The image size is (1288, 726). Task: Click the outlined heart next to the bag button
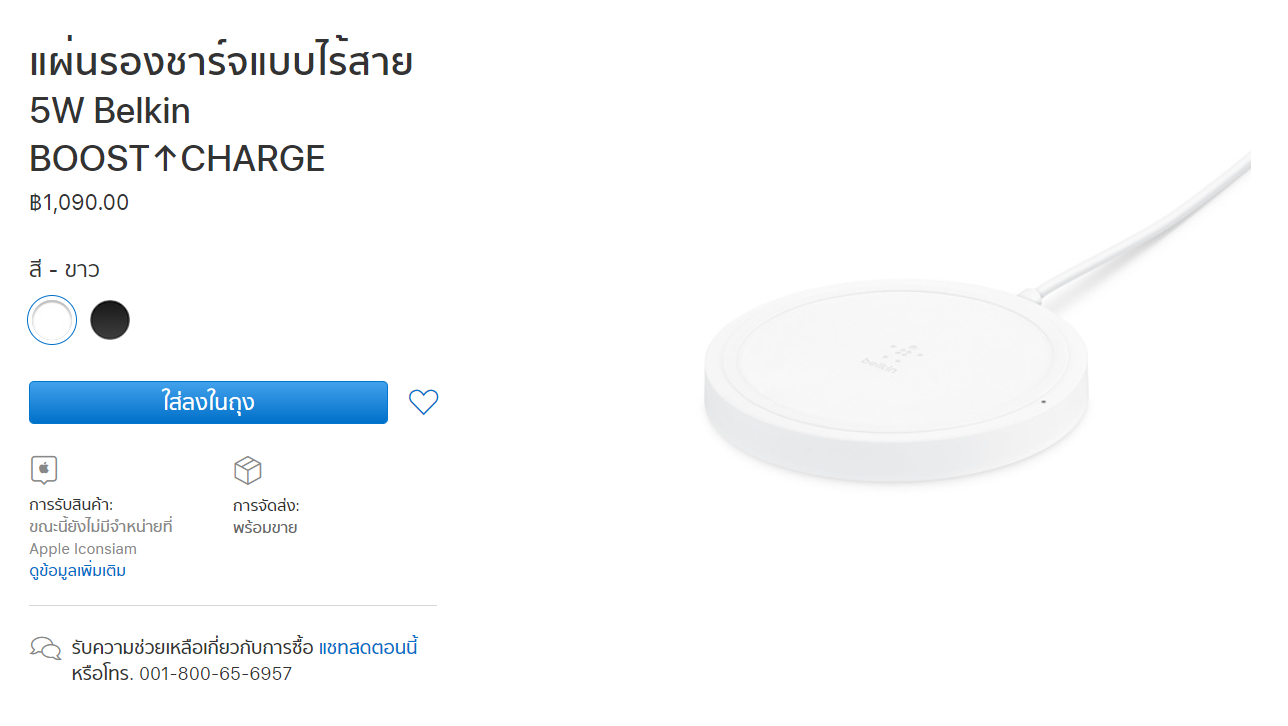click(423, 401)
